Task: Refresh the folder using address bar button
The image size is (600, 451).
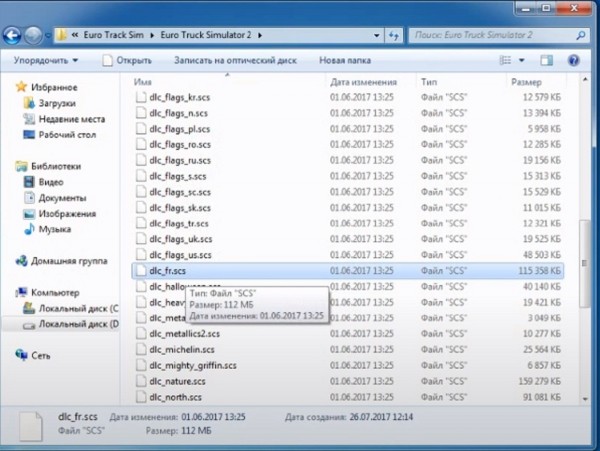Action: point(394,36)
